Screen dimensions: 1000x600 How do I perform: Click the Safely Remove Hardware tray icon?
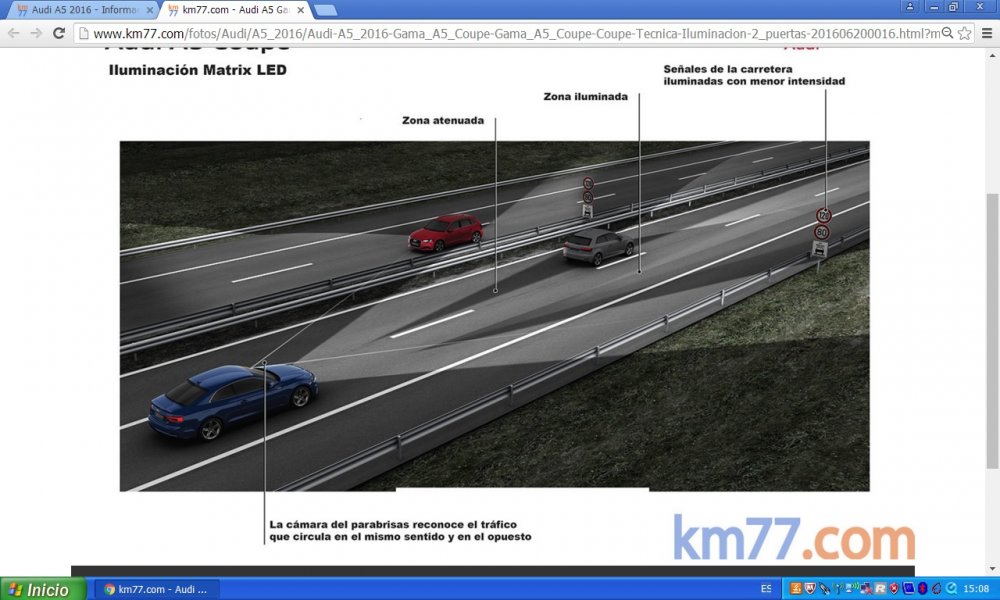coord(824,589)
